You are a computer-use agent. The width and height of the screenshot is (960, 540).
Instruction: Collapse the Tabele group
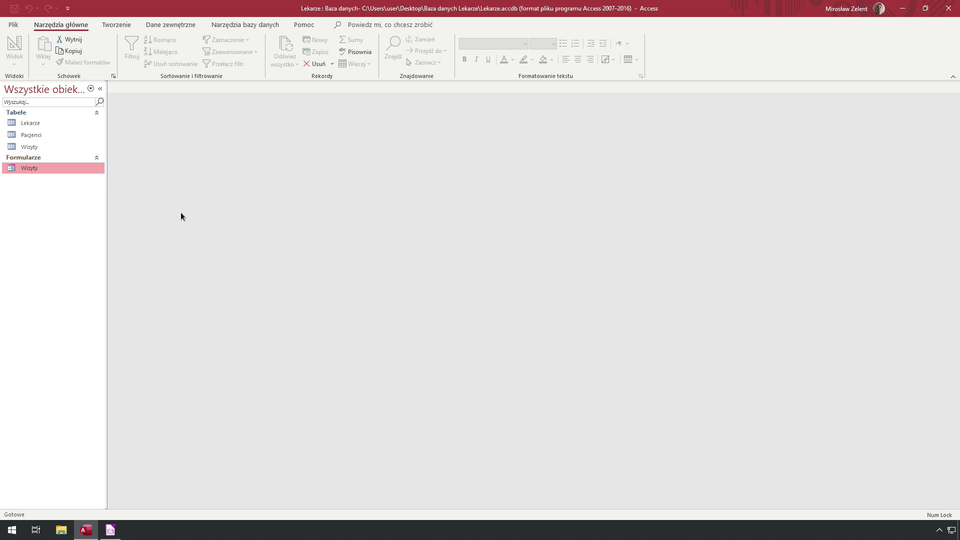(x=97, y=113)
